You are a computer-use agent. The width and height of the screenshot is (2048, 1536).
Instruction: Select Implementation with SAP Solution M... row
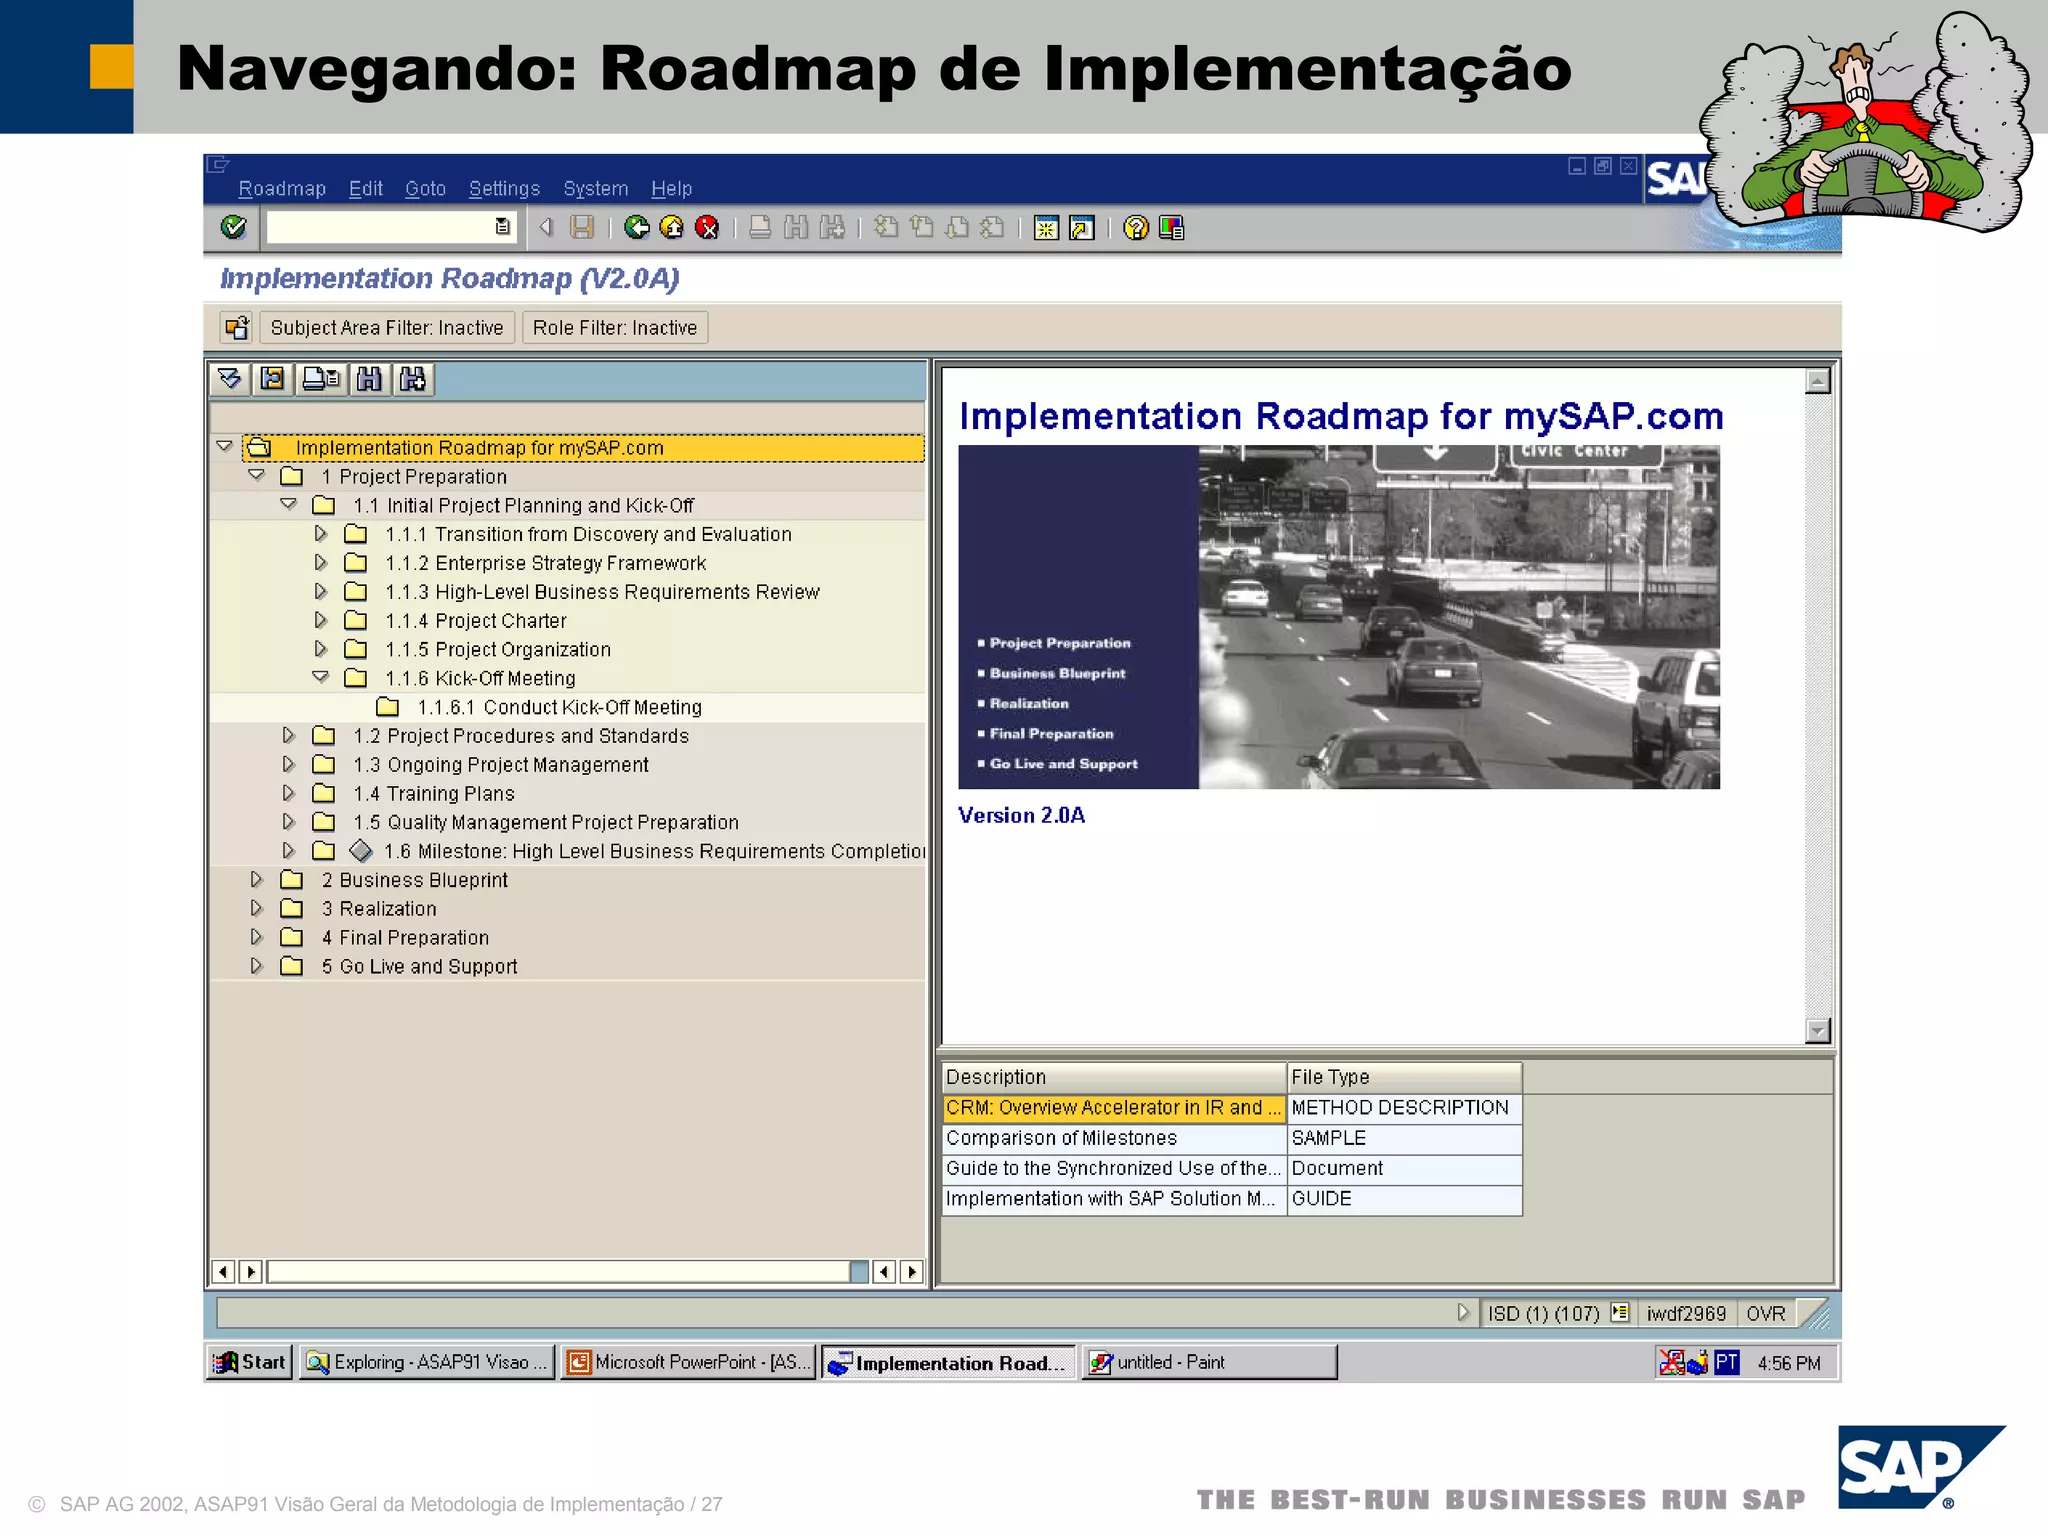1232,1199
